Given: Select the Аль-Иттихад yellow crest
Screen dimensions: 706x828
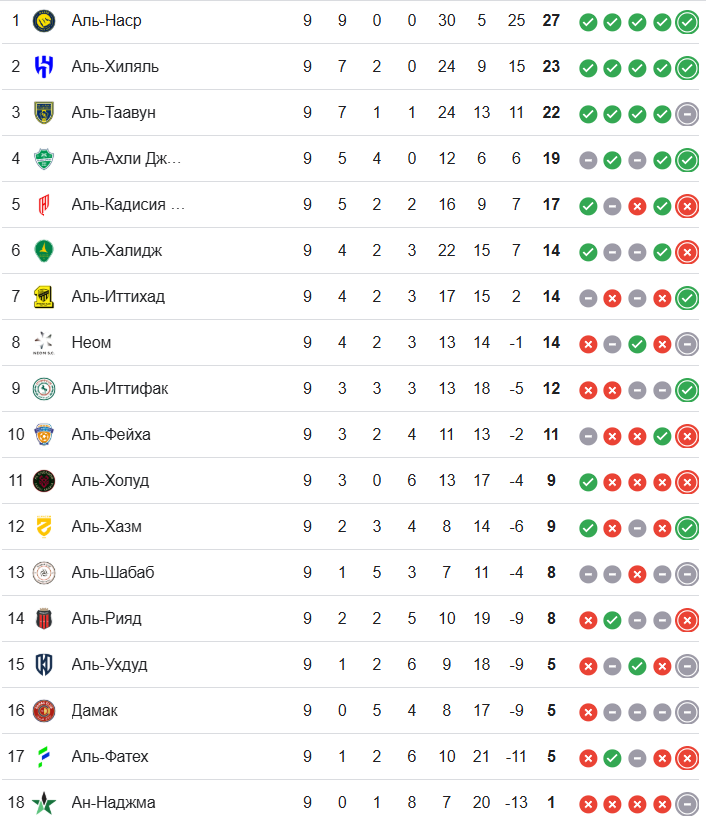Looking at the screenshot, I should pyautogui.click(x=44, y=297).
